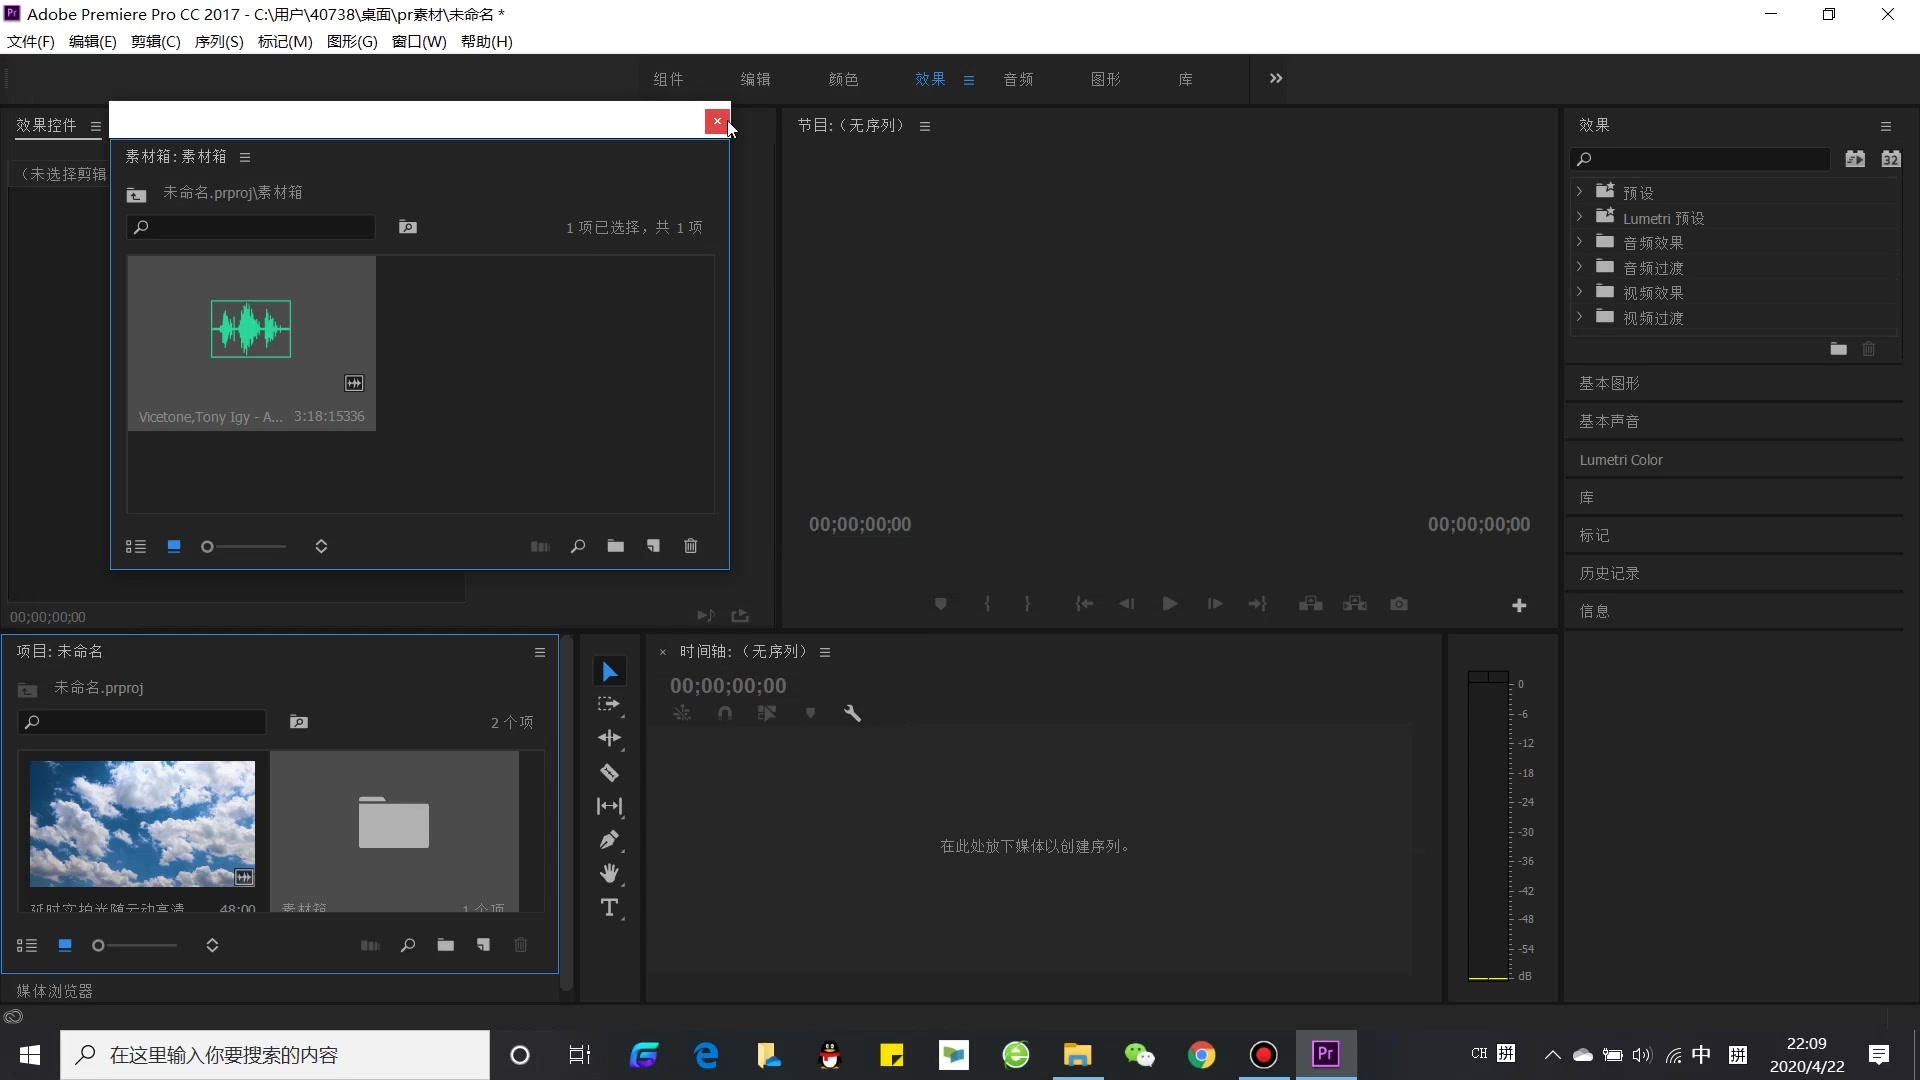
Task: Toggle snap magnet in timeline
Action: (725, 713)
